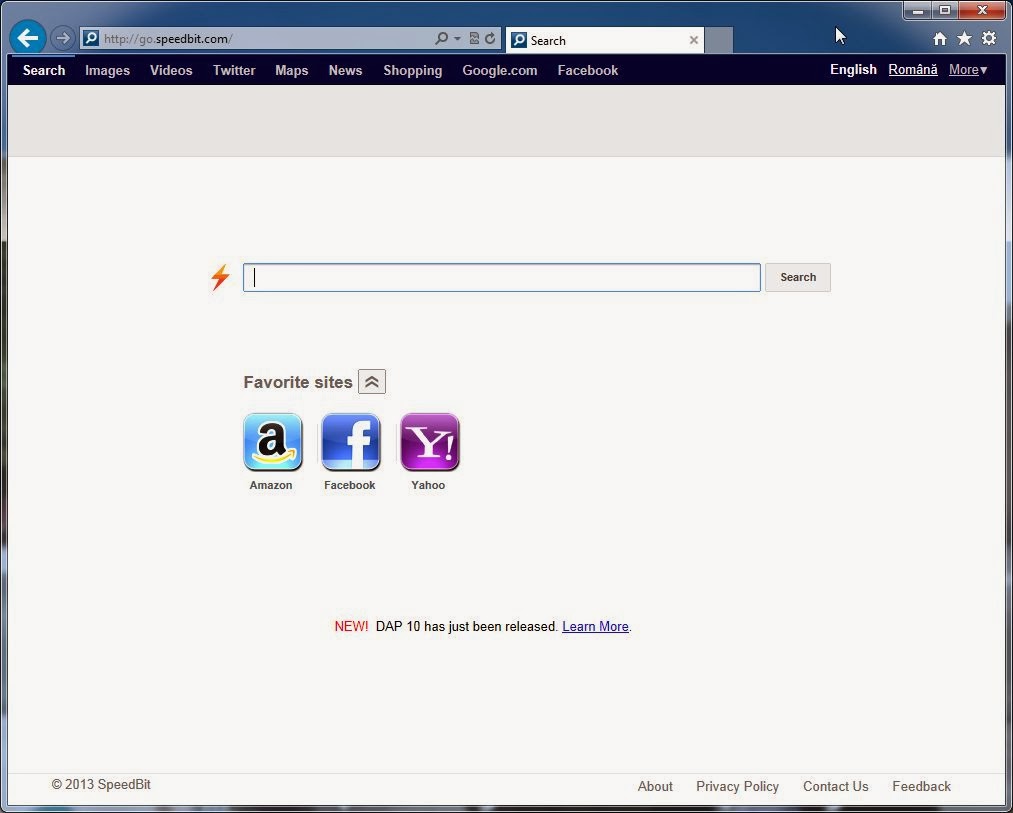Switch to the Images search category
The height and width of the screenshot is (813, 1013).
point(107,70)
